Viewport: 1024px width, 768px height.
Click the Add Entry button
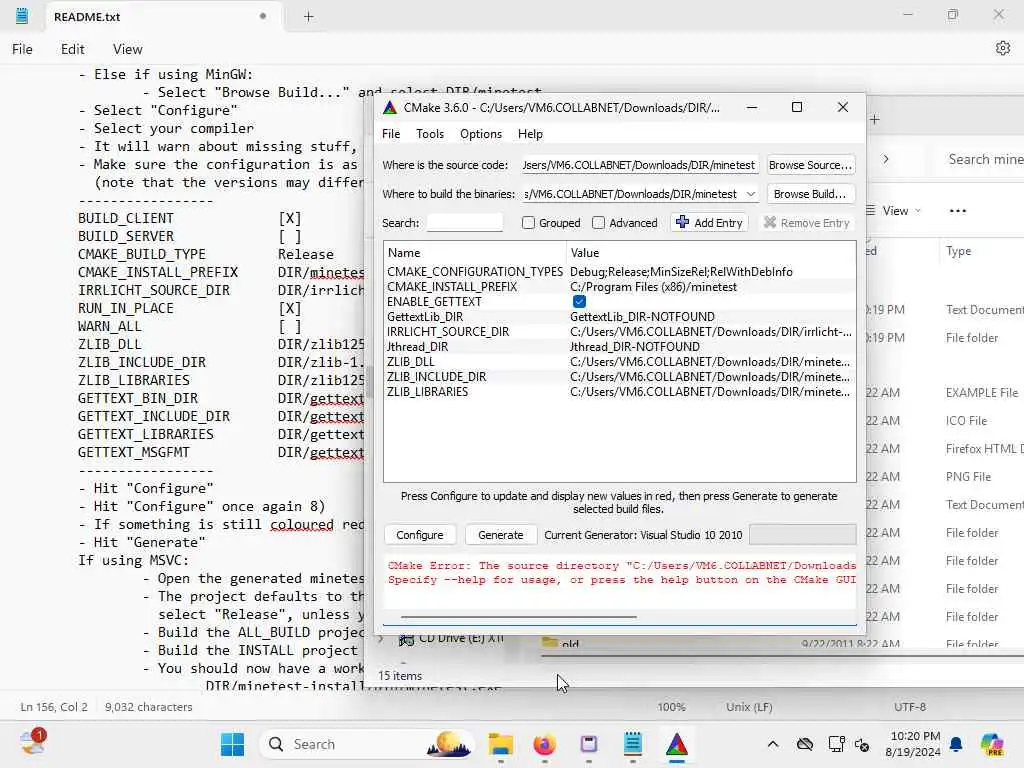(x=709, y=223)
